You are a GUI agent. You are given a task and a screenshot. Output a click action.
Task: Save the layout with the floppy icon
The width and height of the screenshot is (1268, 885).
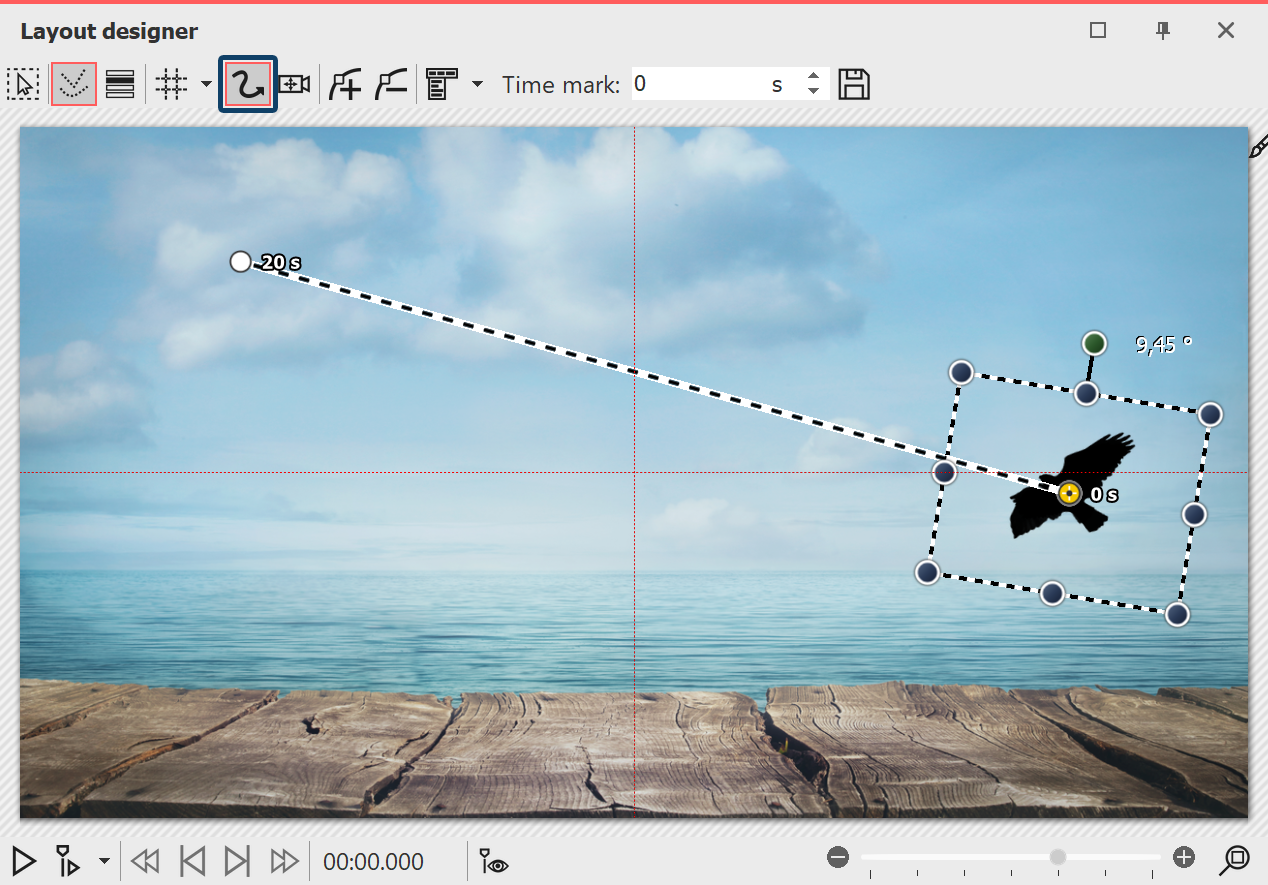853,85
